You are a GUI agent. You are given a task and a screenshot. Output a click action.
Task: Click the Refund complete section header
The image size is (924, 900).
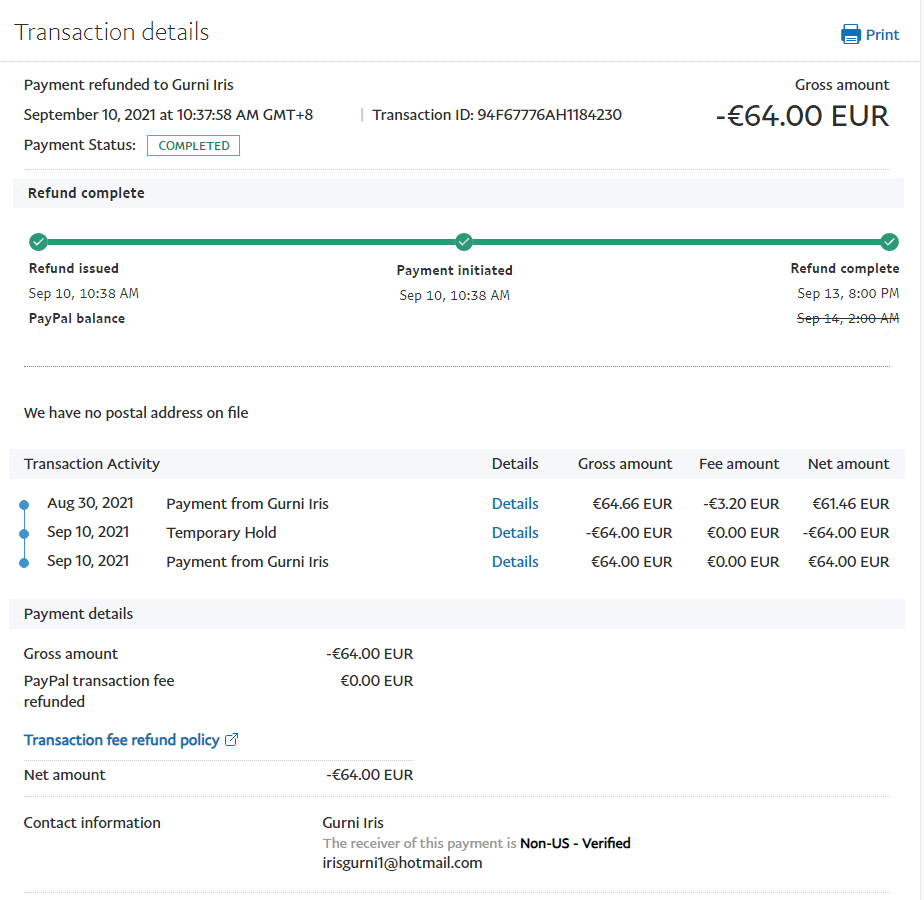coord(86,193)
